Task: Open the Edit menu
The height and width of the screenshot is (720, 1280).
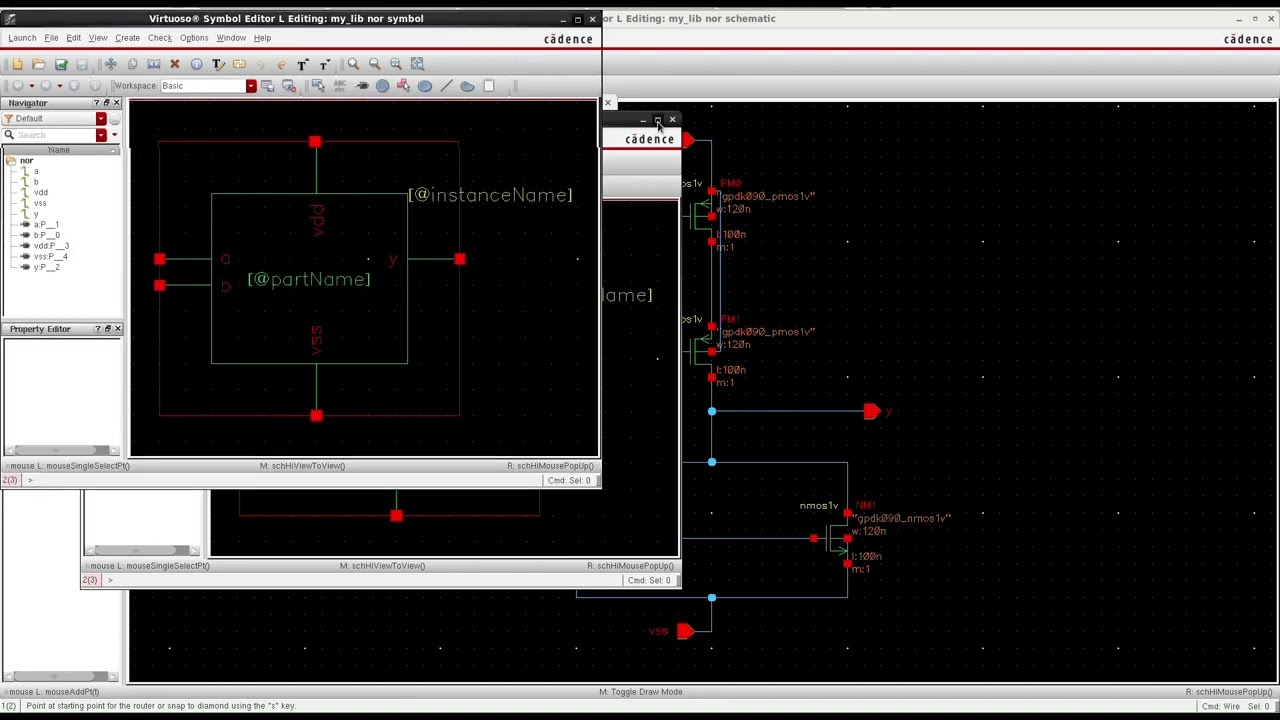Action: point(74,38)
